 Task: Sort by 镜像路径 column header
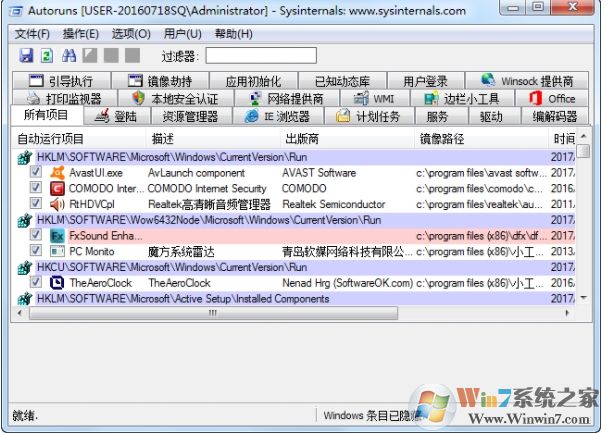click(481, 138)
